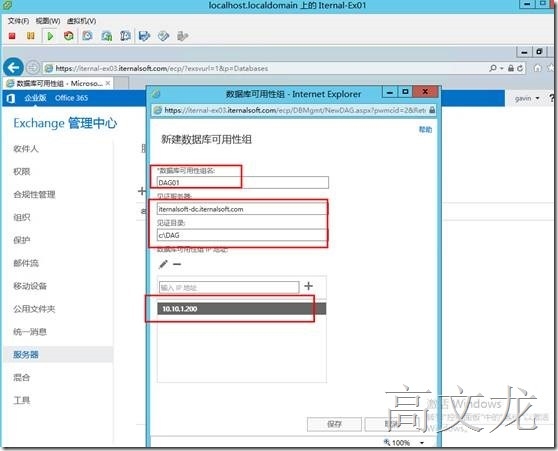Open the search dropdown arrow in address bar
The height and width of the screenshot is (451, 558).
pos(502,68)
